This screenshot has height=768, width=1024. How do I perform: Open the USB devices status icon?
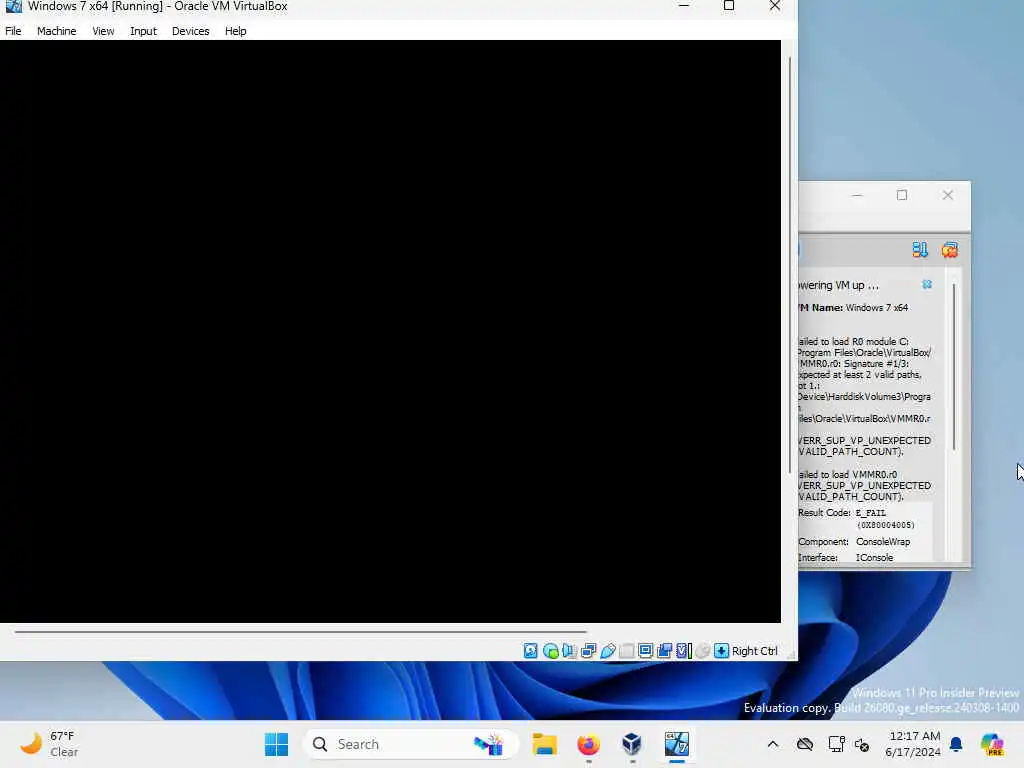pyautogui.click(x=607, y=650)
